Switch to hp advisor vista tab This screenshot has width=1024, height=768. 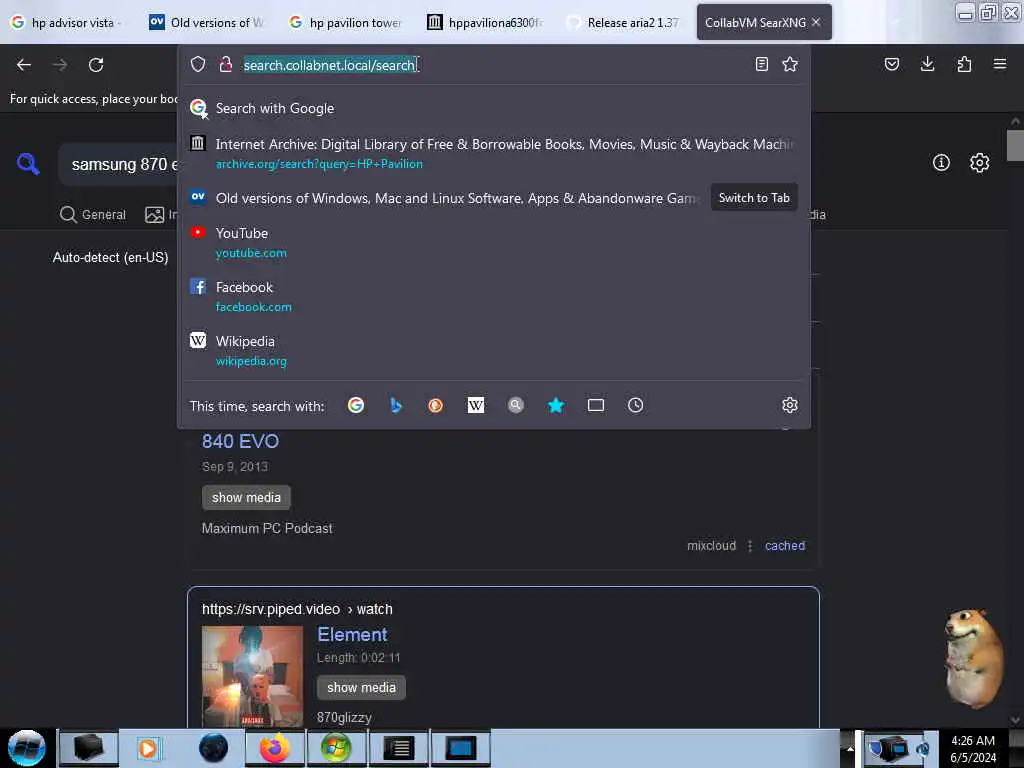tap(68, 22)
